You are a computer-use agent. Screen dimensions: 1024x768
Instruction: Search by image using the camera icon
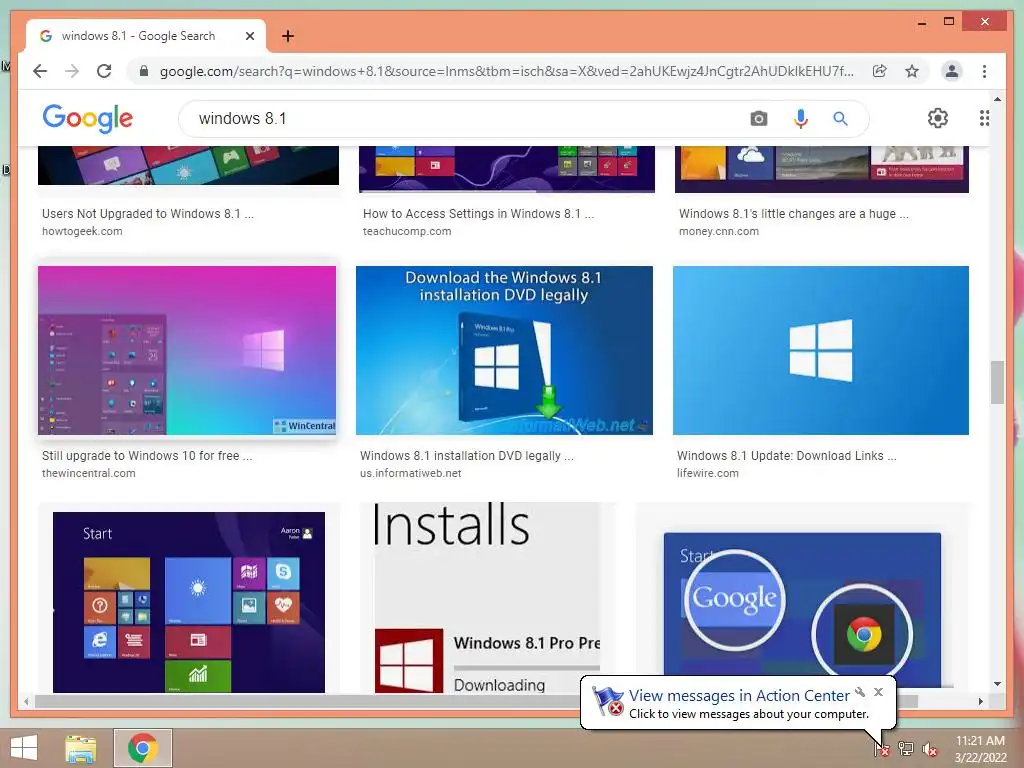pos(758,119)
